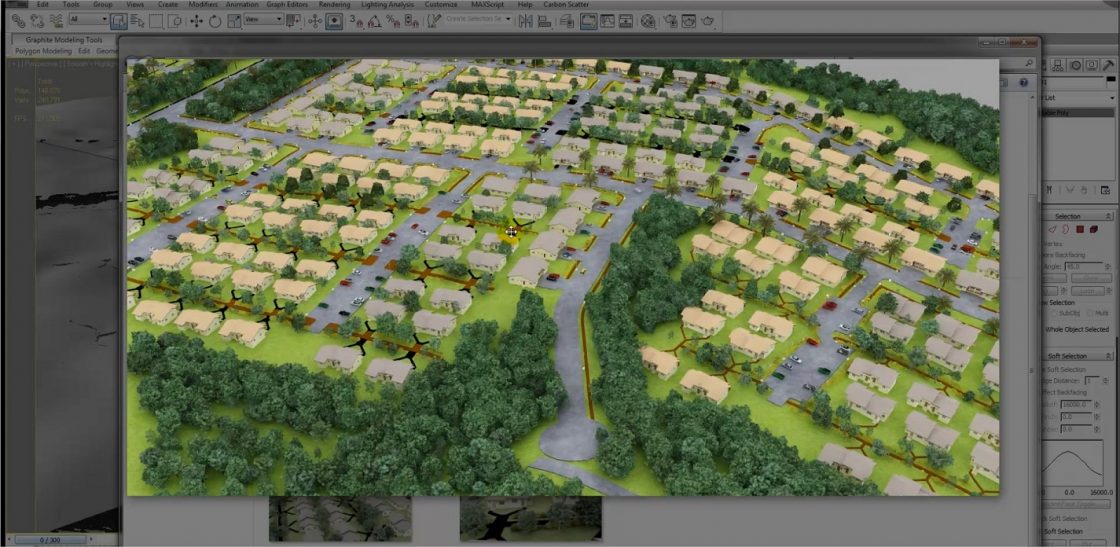Viewport: 1120px width, 547px height.
Task: Click the Select and Link tool icon
Action: point(18,20)
